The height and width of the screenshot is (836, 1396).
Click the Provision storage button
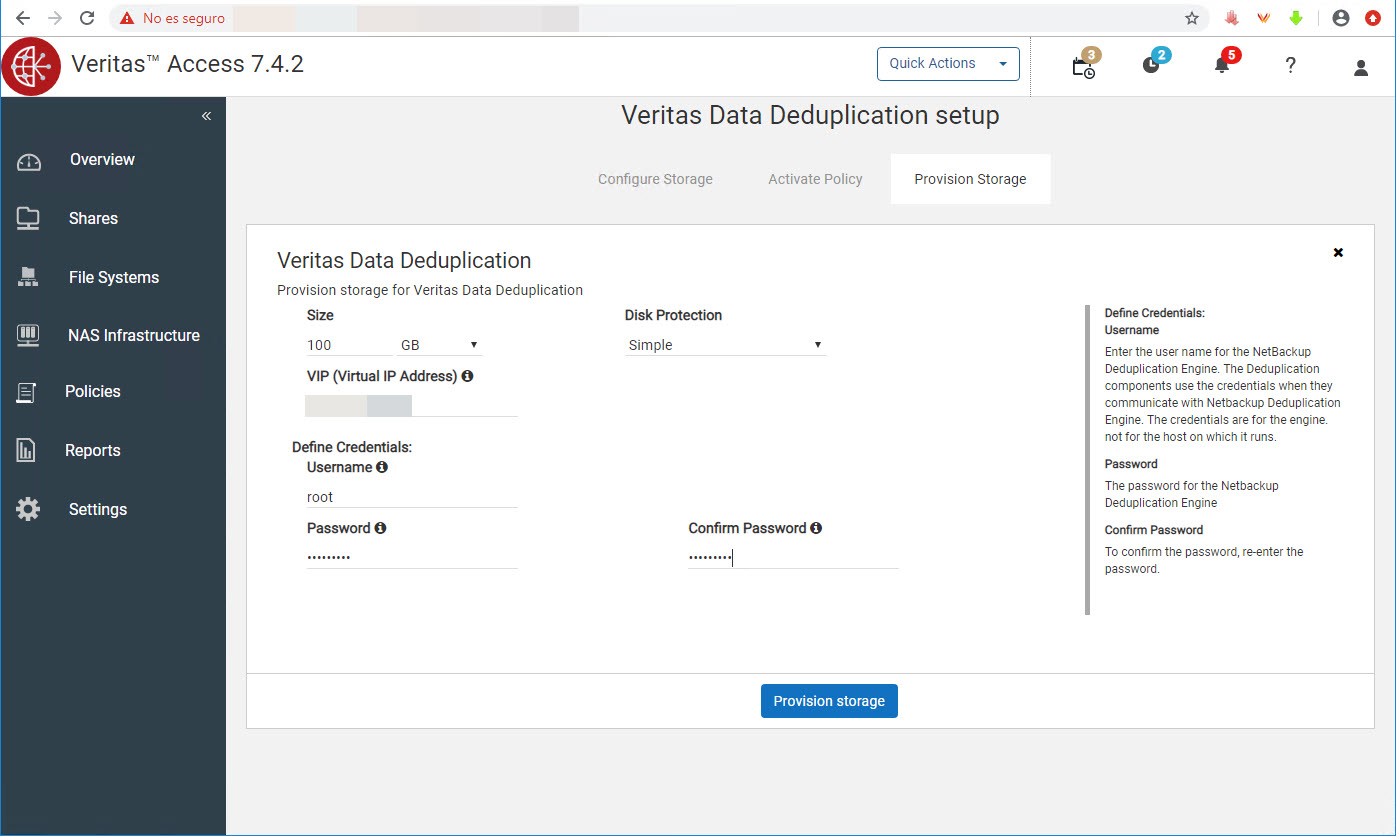[829, 701]
